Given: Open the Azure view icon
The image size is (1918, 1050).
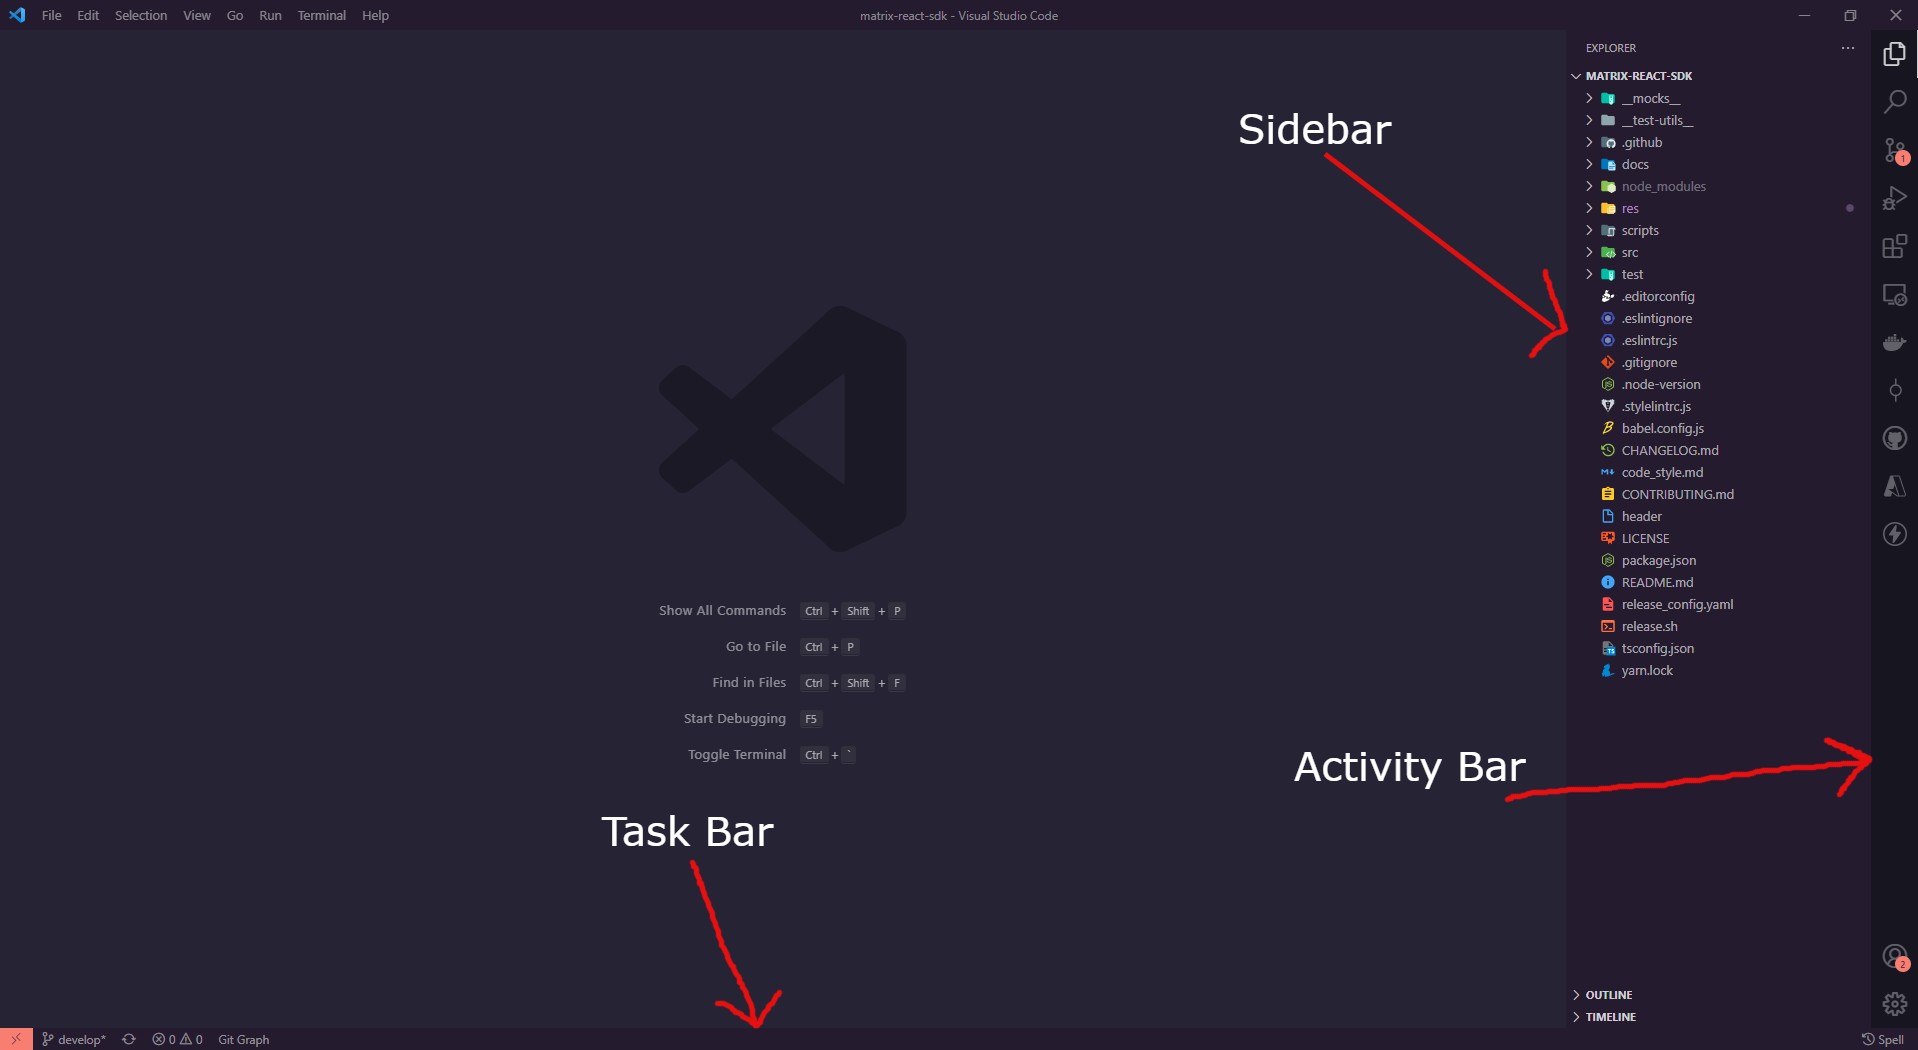Looking at the screenshot, I should 1894,486.
